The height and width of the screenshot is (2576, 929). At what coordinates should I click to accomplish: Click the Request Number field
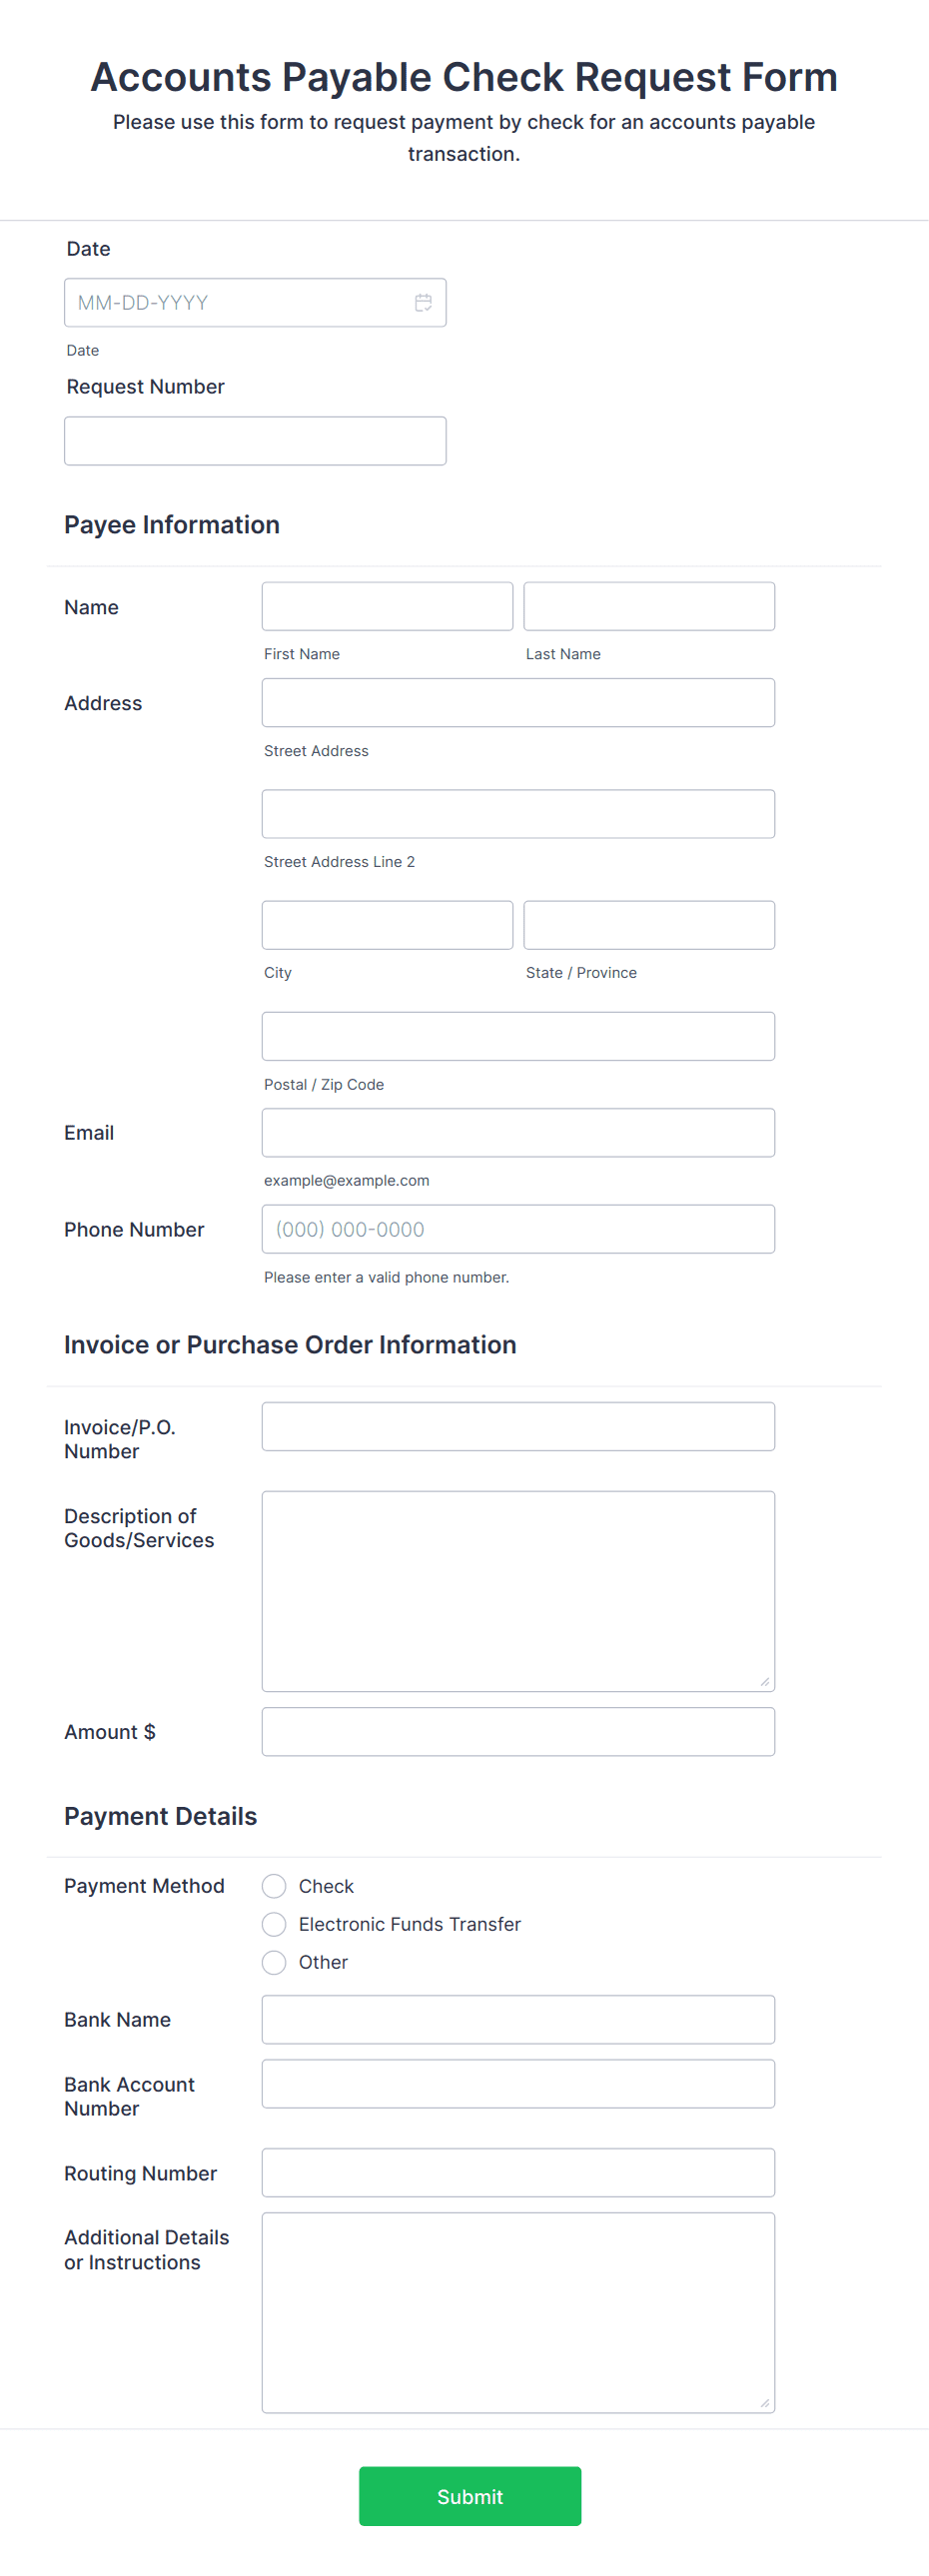coord(255,441)
